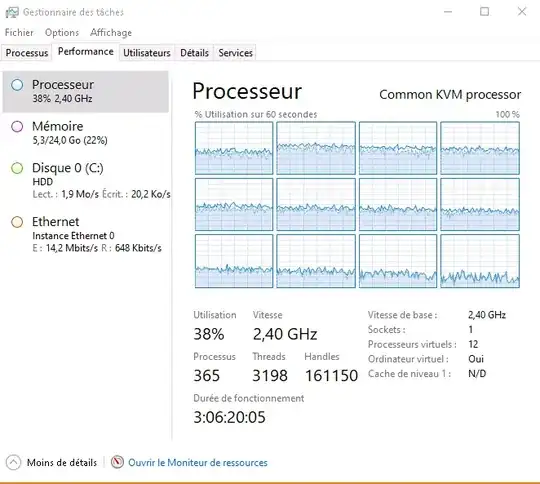
Task: Select the Processeur sidebar item
Action: (86, 92)
